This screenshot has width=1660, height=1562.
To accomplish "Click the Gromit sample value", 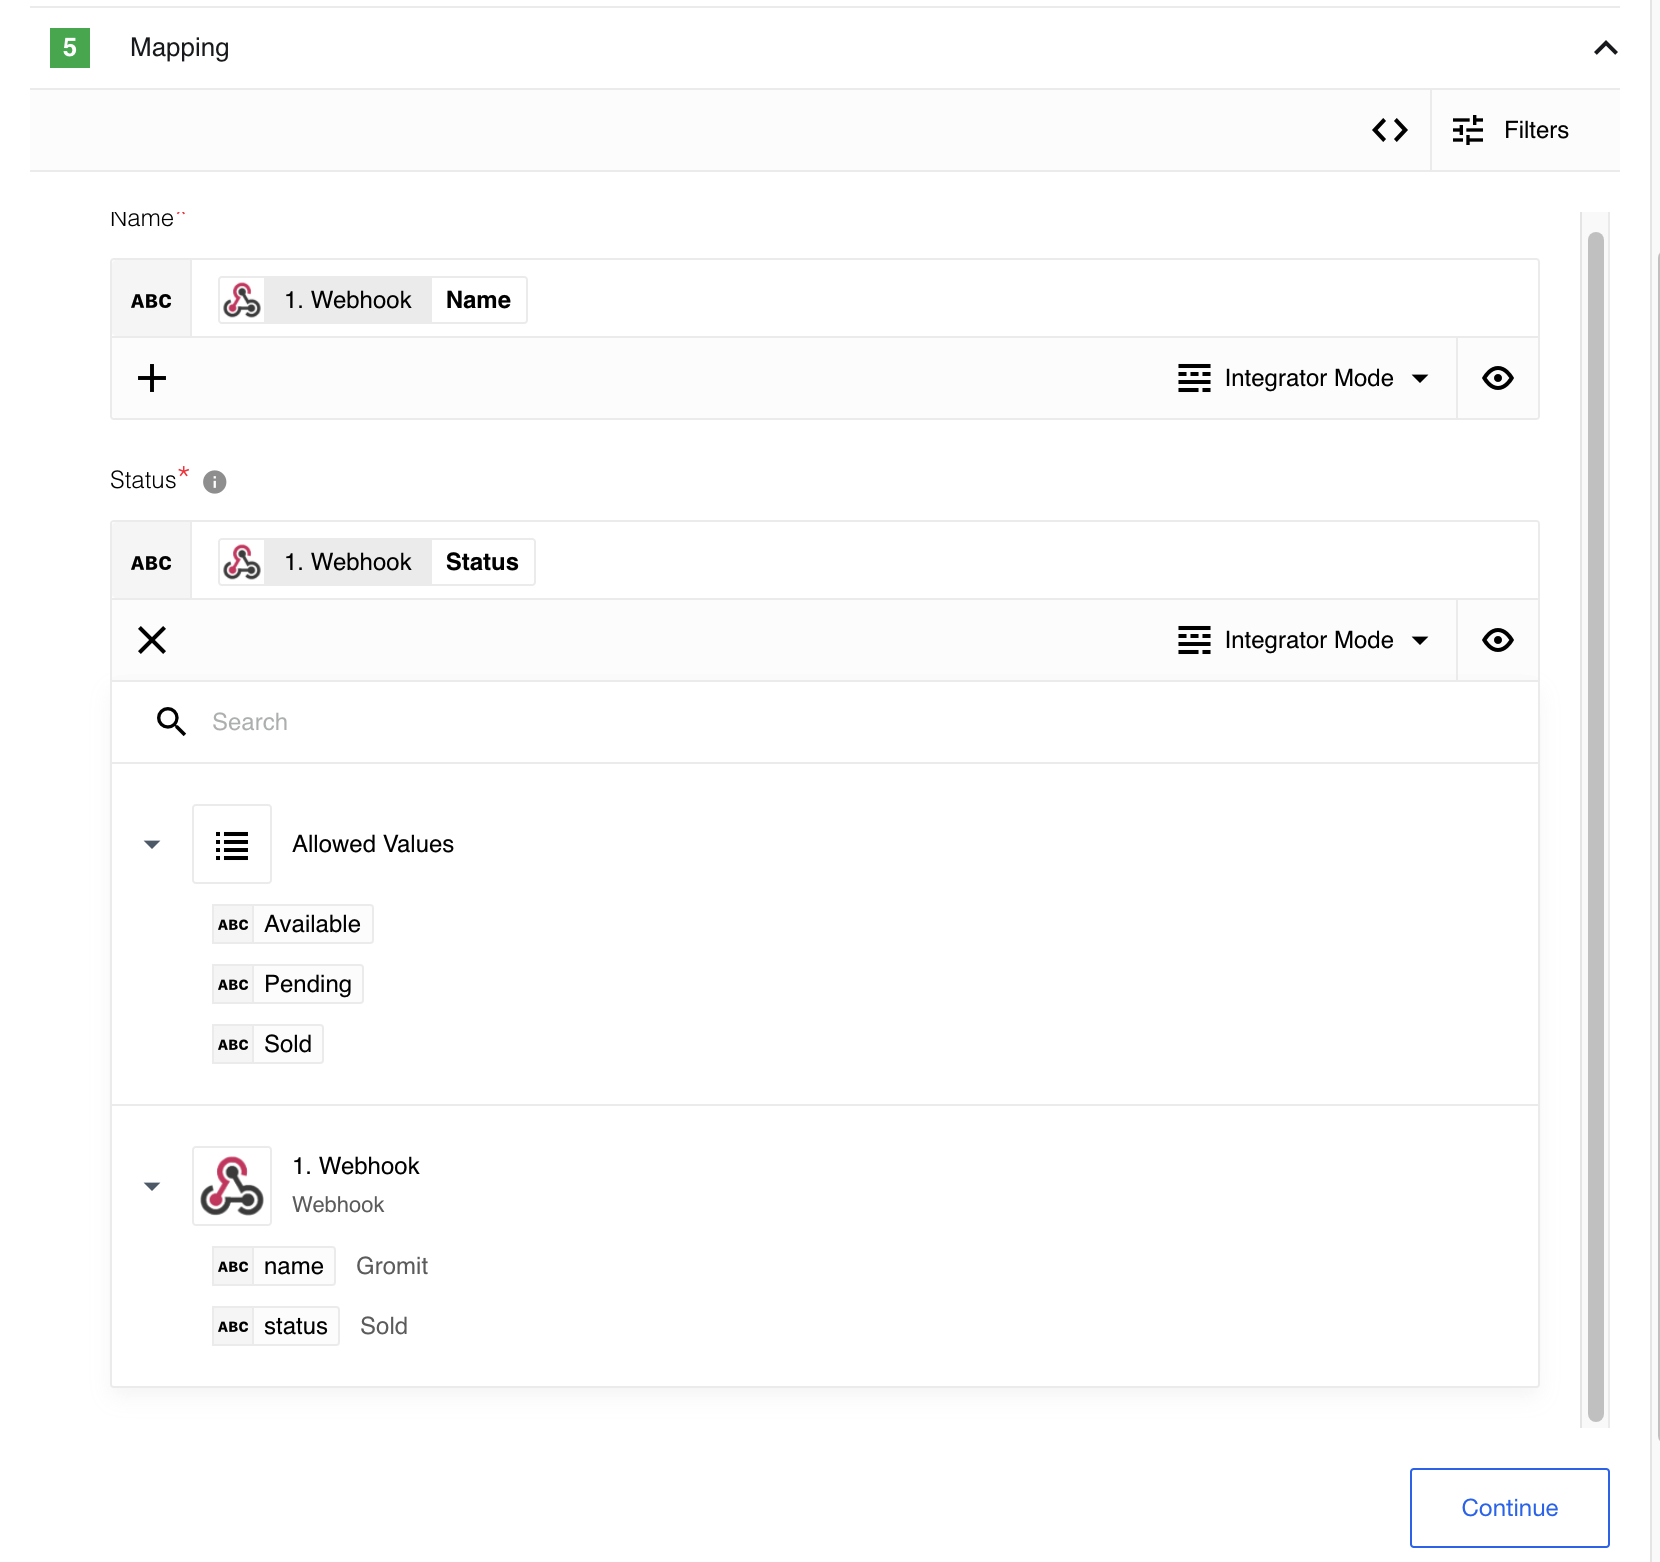I will (x=392, y=1266).
